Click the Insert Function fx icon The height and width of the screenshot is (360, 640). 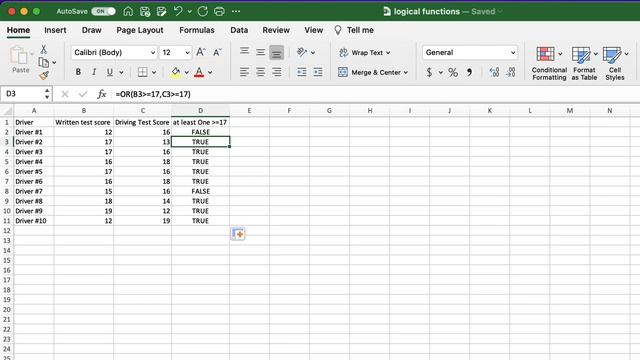pyautogui.click(x=102, y=94)
